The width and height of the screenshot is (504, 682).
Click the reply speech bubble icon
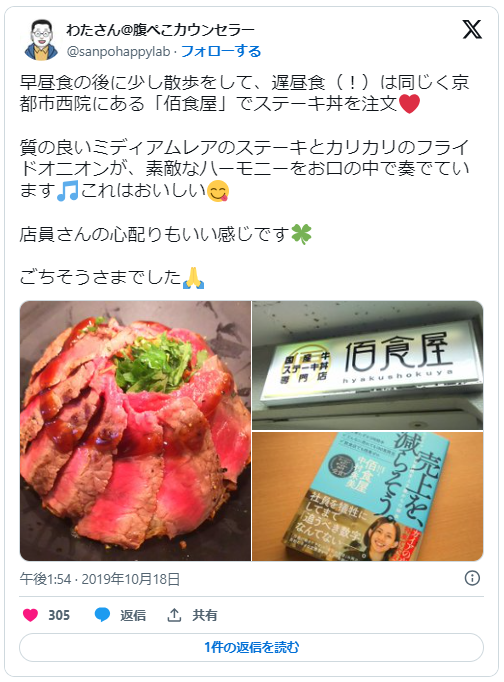click(102, 615)
